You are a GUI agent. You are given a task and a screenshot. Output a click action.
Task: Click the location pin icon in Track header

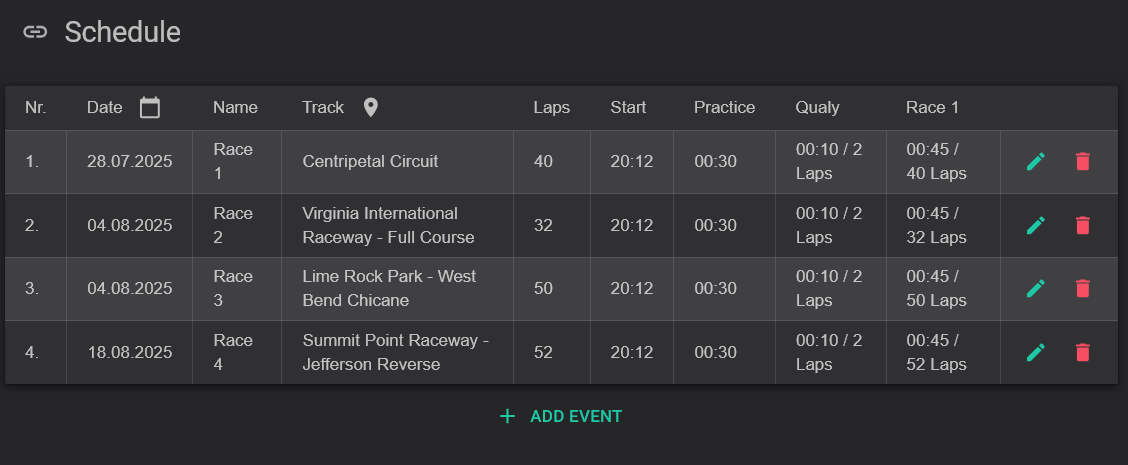tap(370, 107)
